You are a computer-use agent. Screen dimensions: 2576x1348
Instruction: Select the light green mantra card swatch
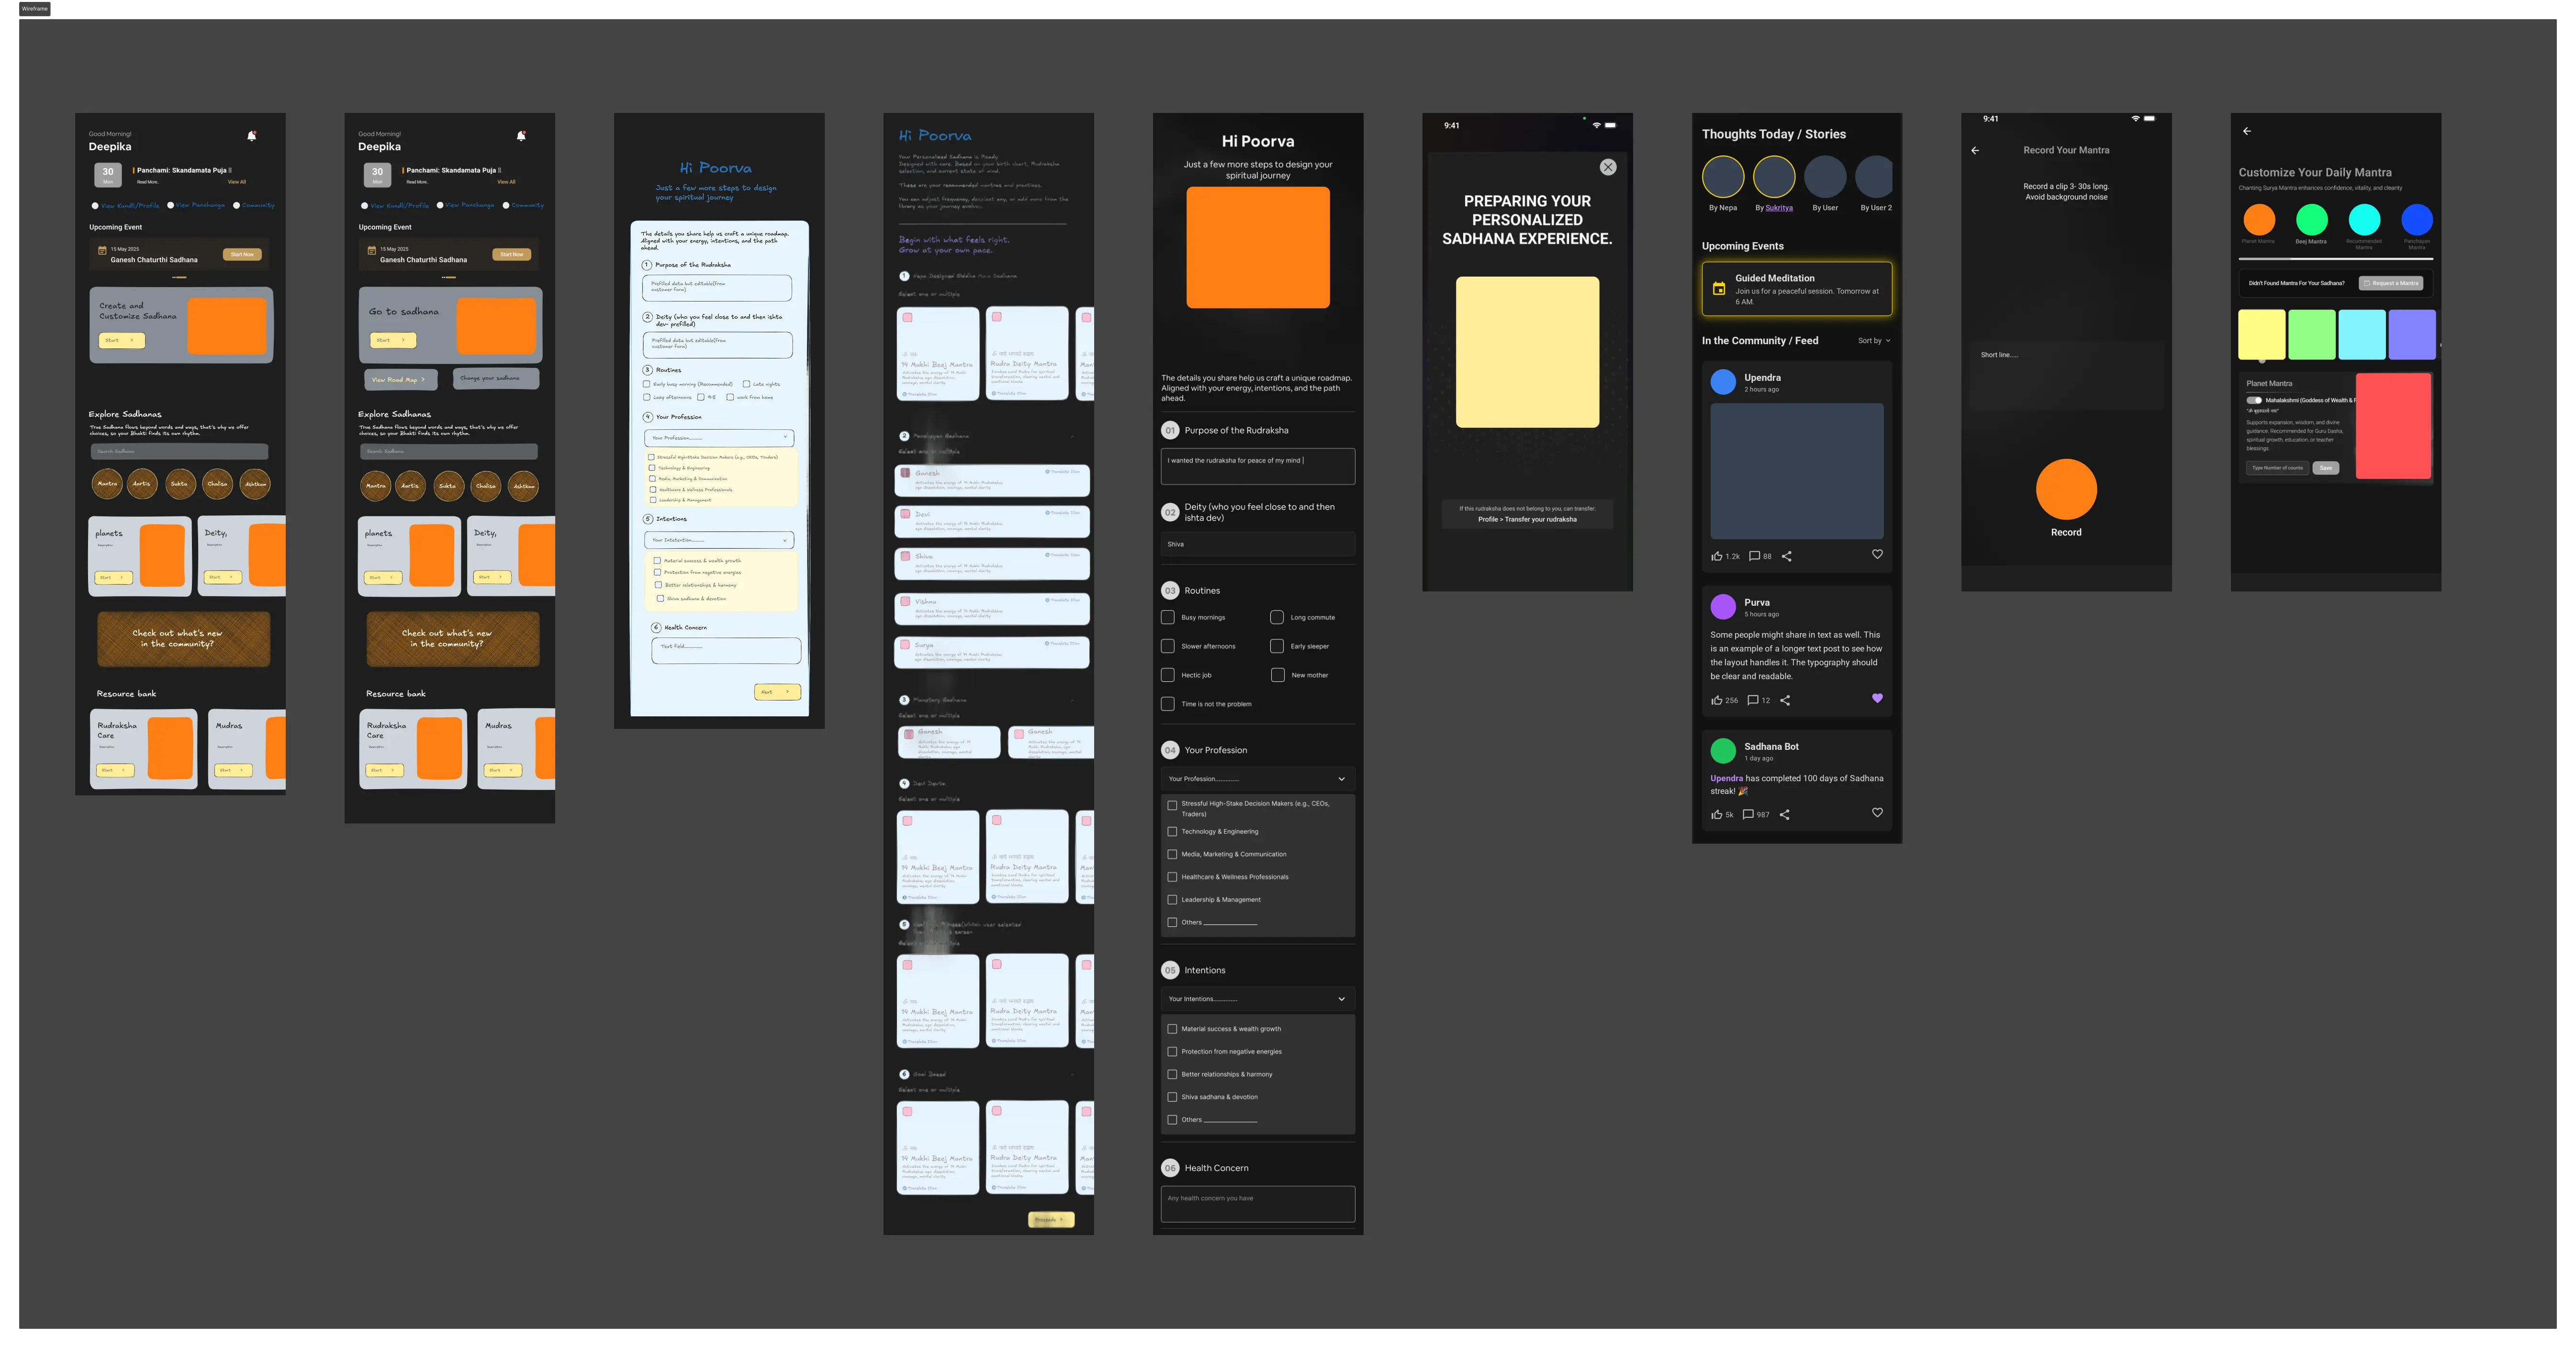pyautogui.click(x=2311, y=335)
